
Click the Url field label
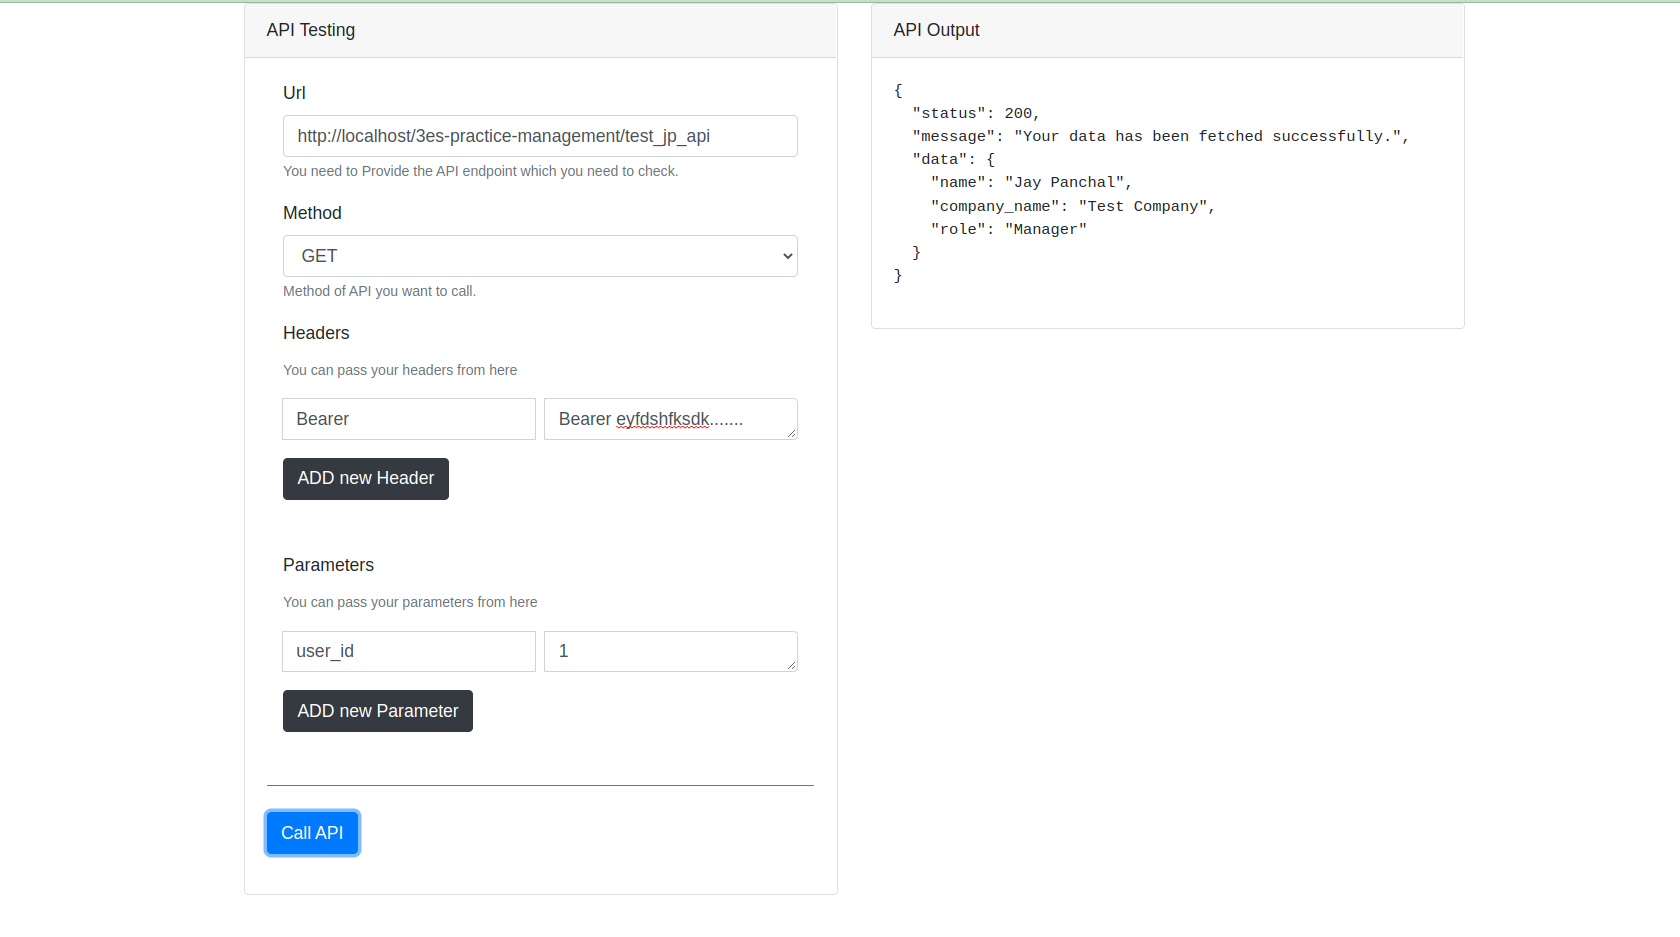(294, 93)
